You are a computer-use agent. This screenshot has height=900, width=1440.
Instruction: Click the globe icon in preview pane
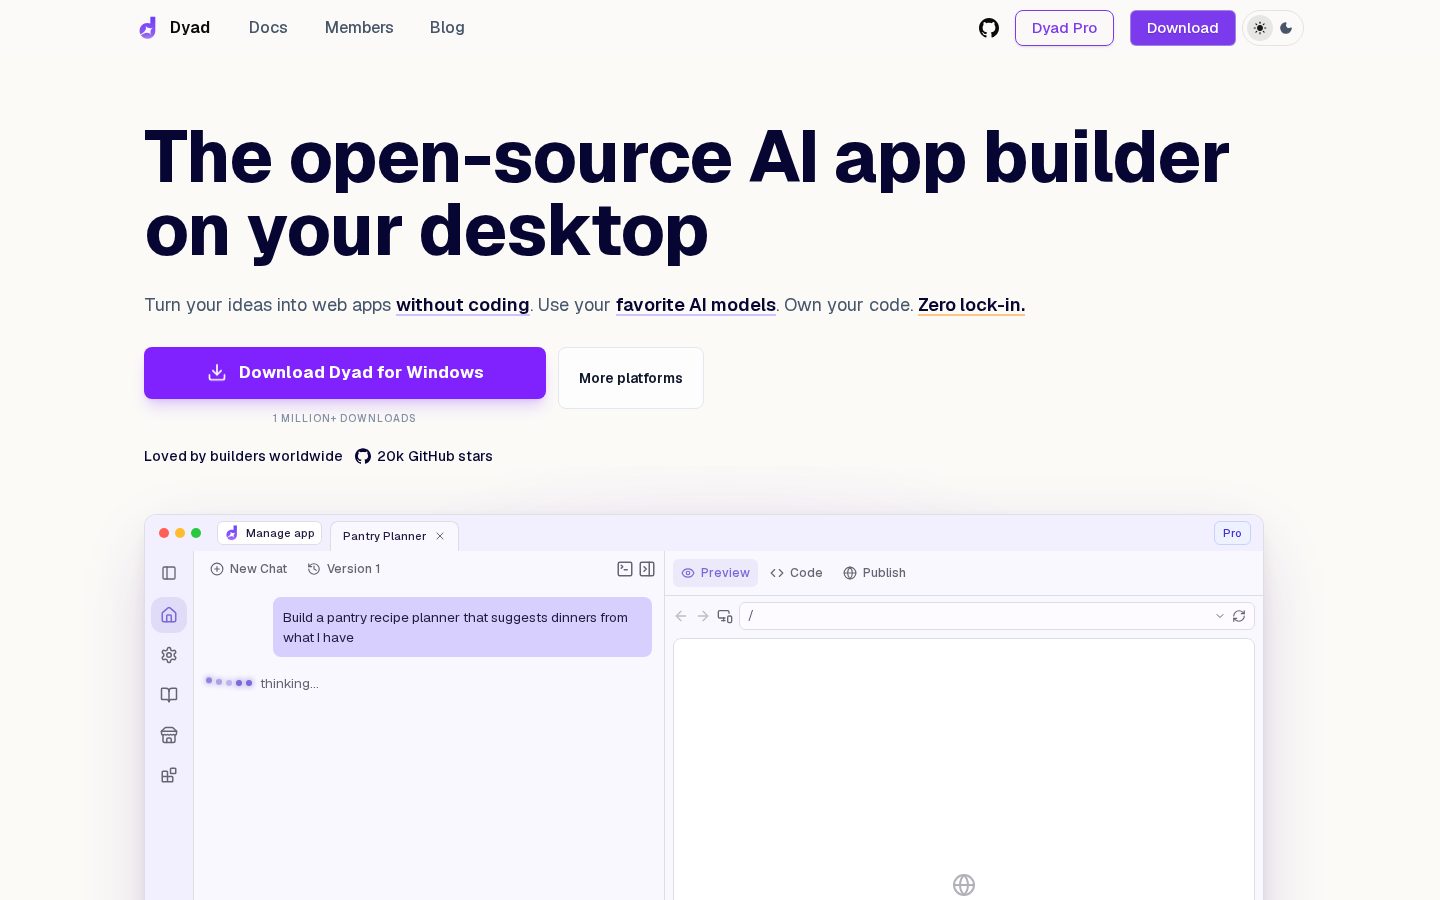pos(964,885)
